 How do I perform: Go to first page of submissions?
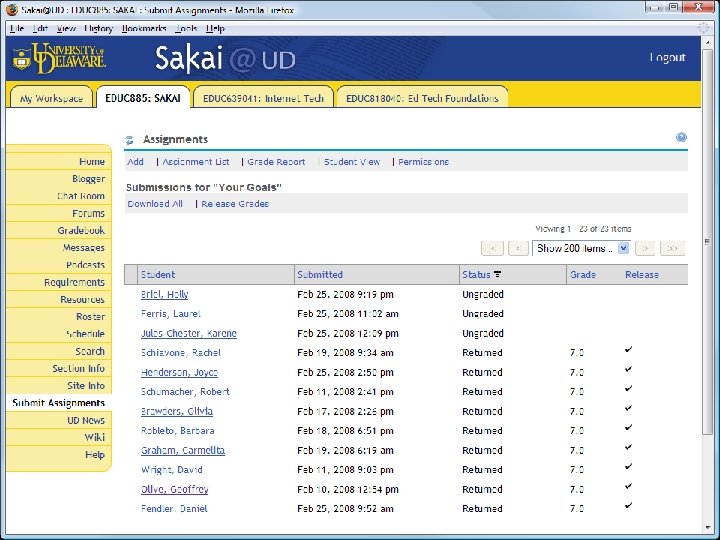tap(492, 248)
